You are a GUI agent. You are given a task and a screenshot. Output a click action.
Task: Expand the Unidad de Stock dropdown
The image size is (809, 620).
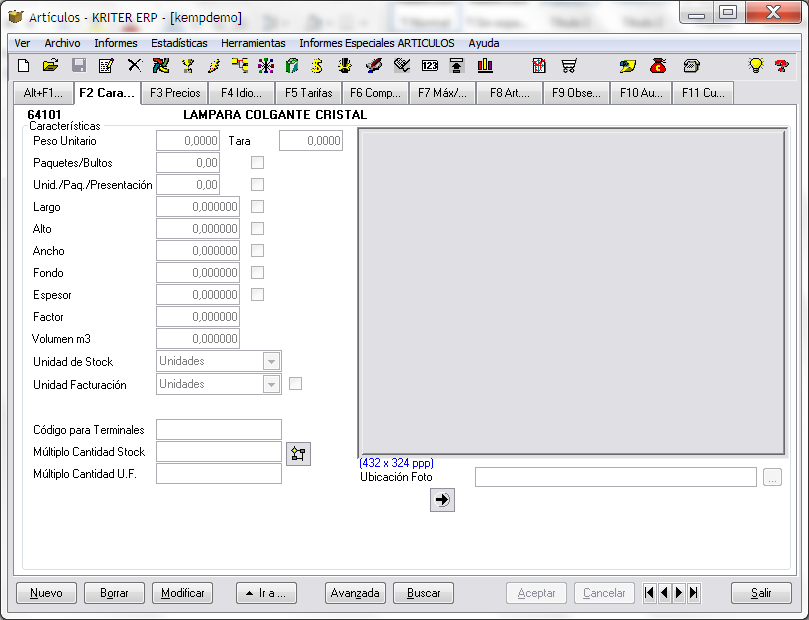(x=271, y=362)
